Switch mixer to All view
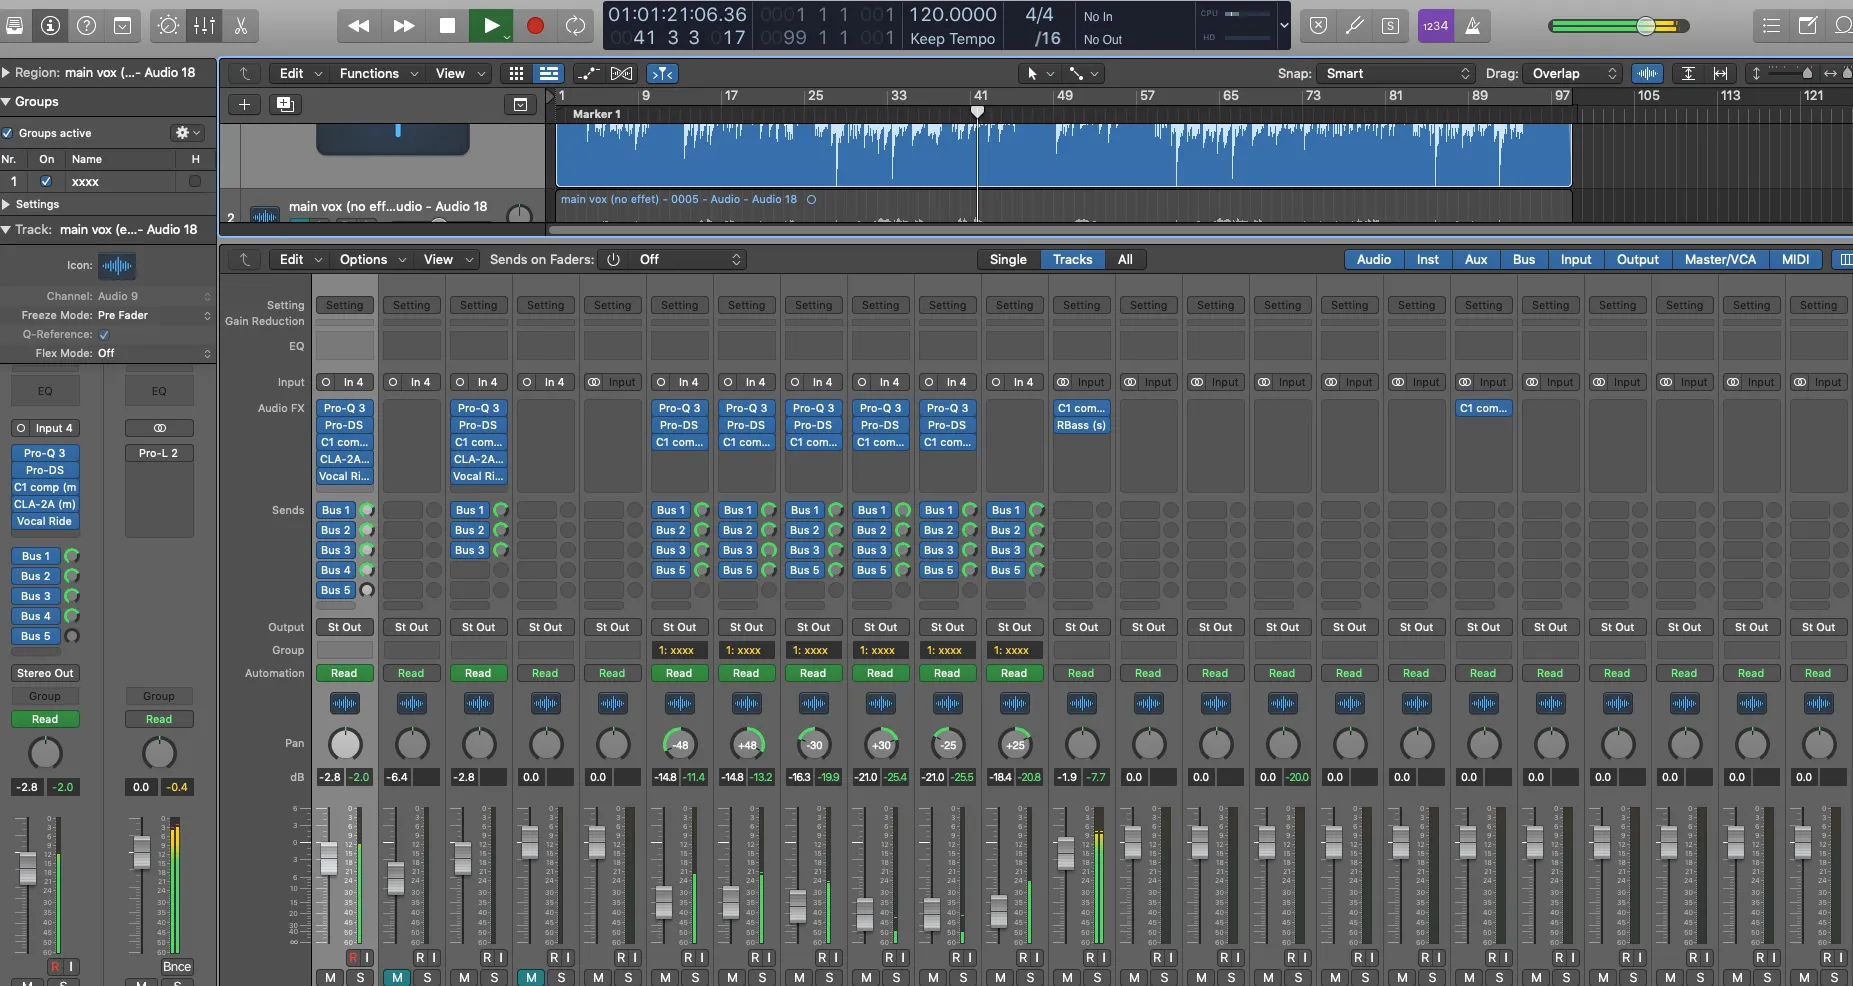The image size is (1853, 986). click(x=1125, y=259)
